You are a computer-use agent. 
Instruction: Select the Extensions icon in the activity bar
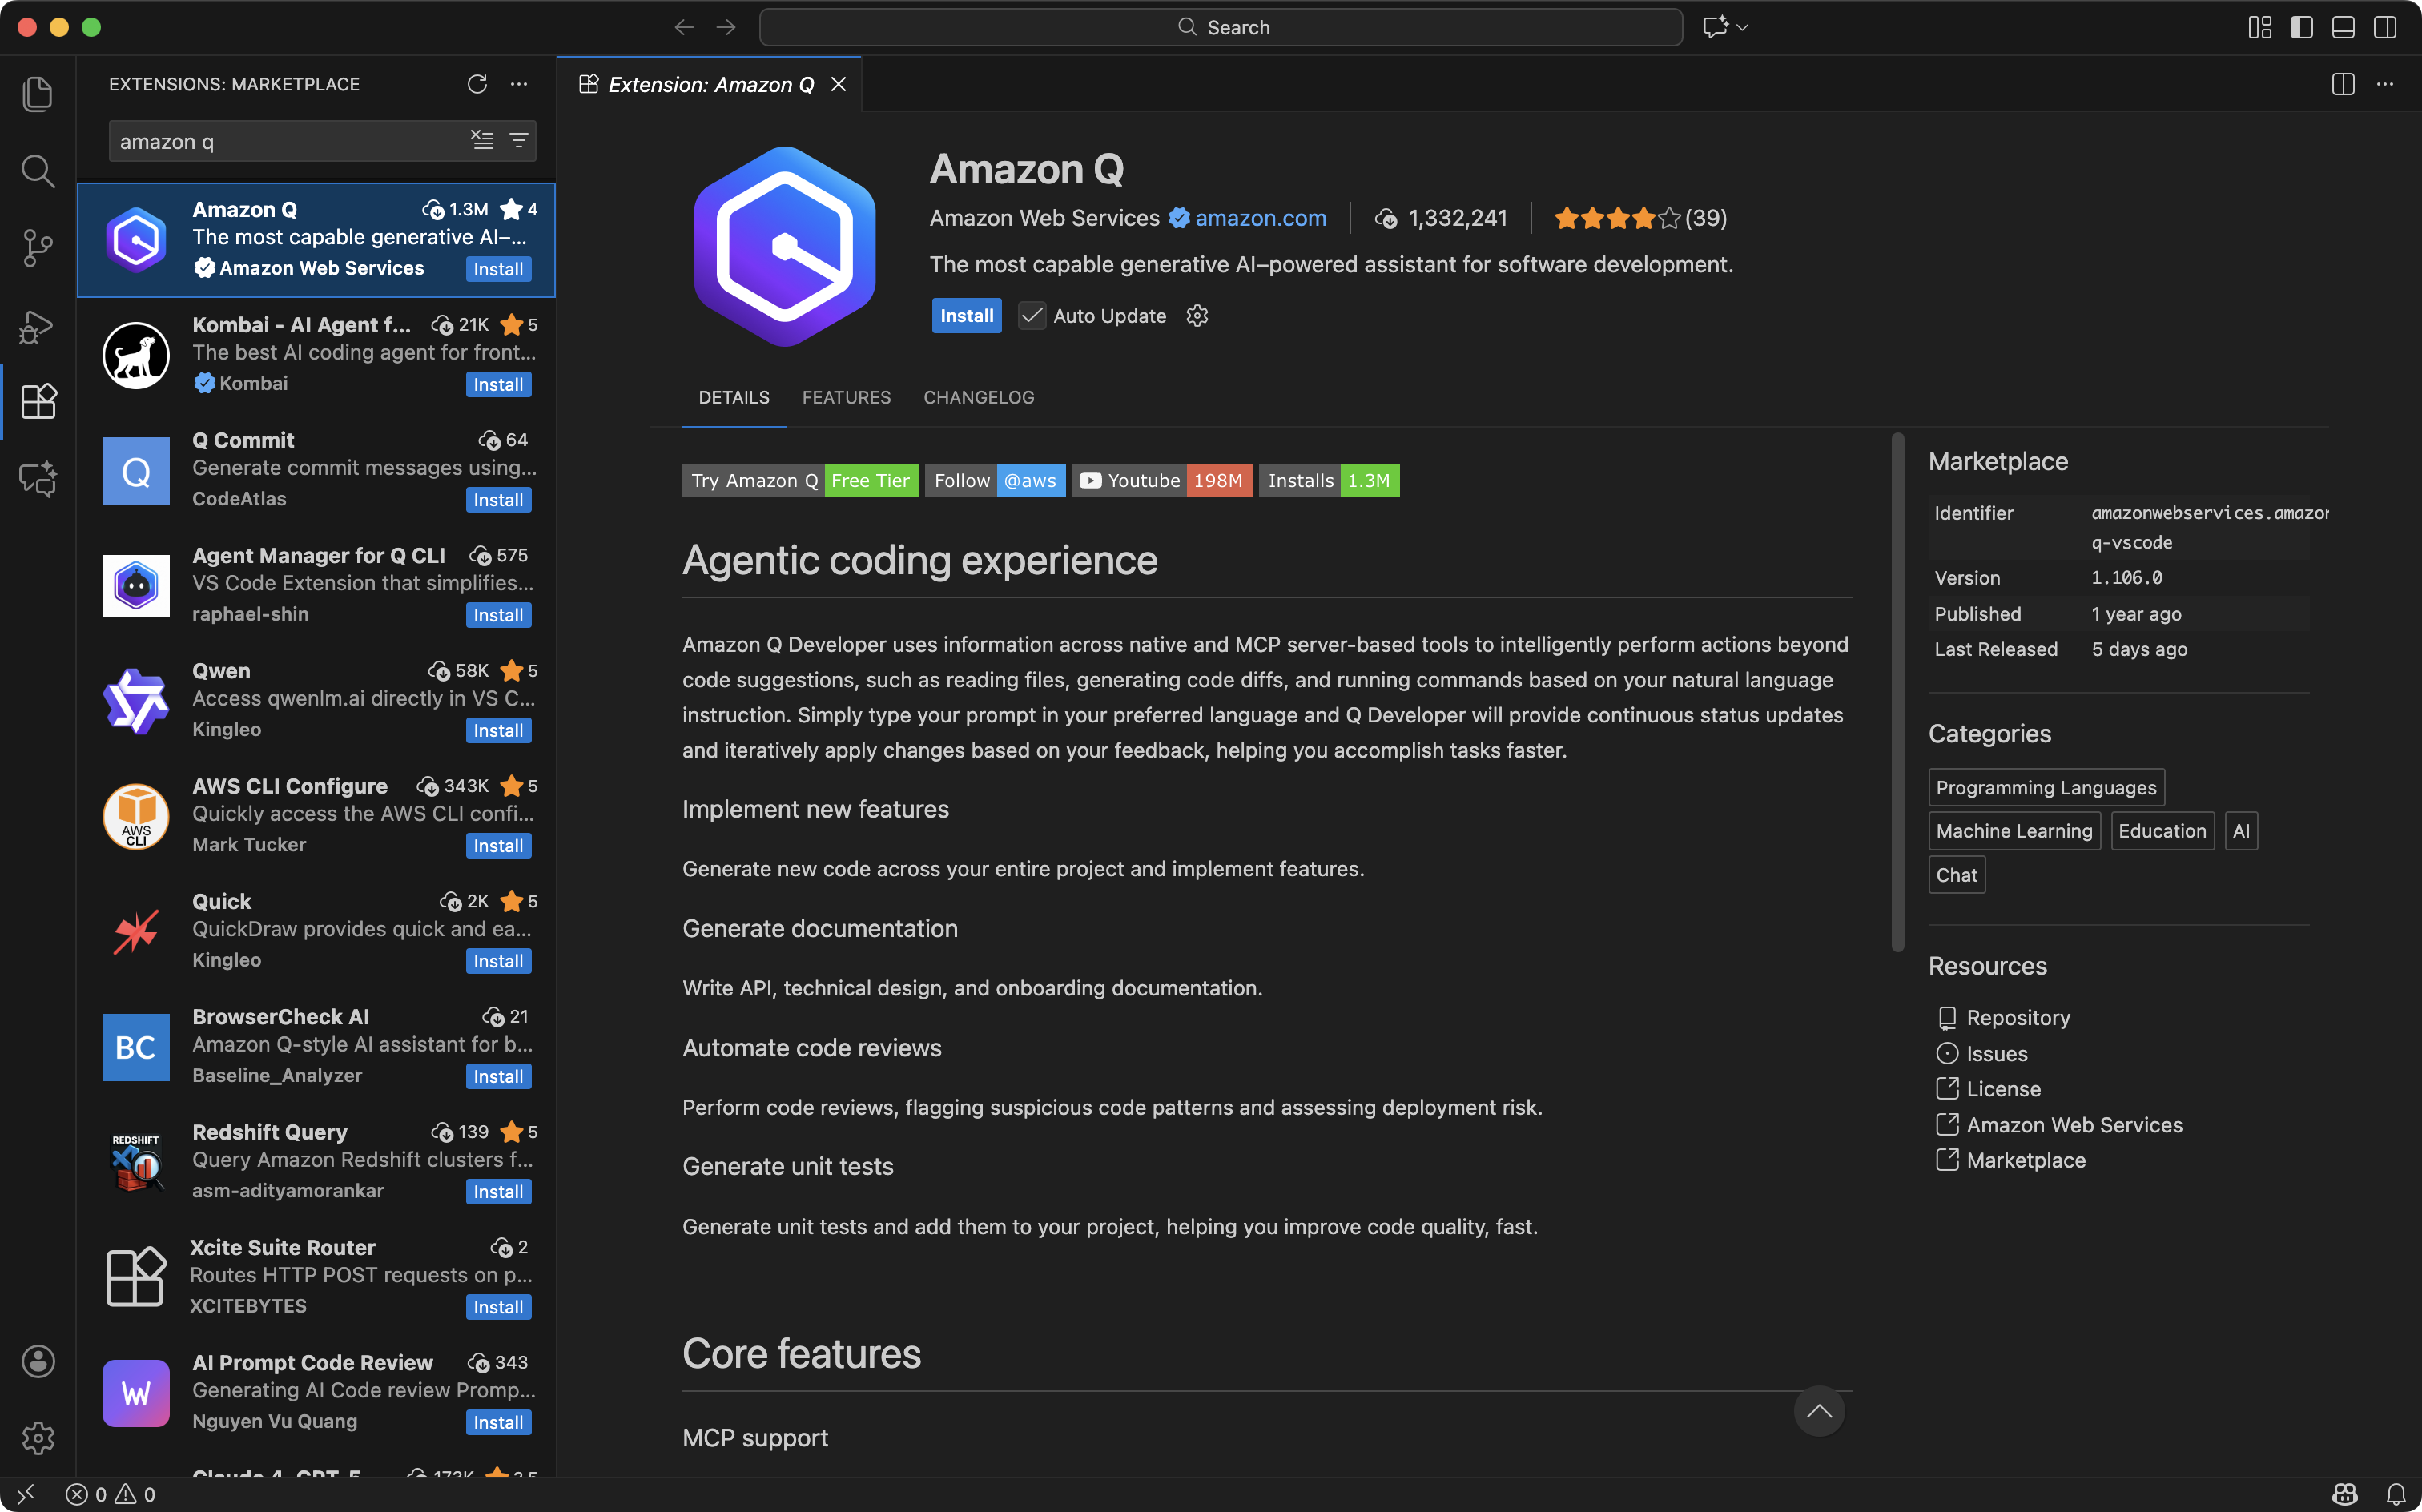[38, 401]
